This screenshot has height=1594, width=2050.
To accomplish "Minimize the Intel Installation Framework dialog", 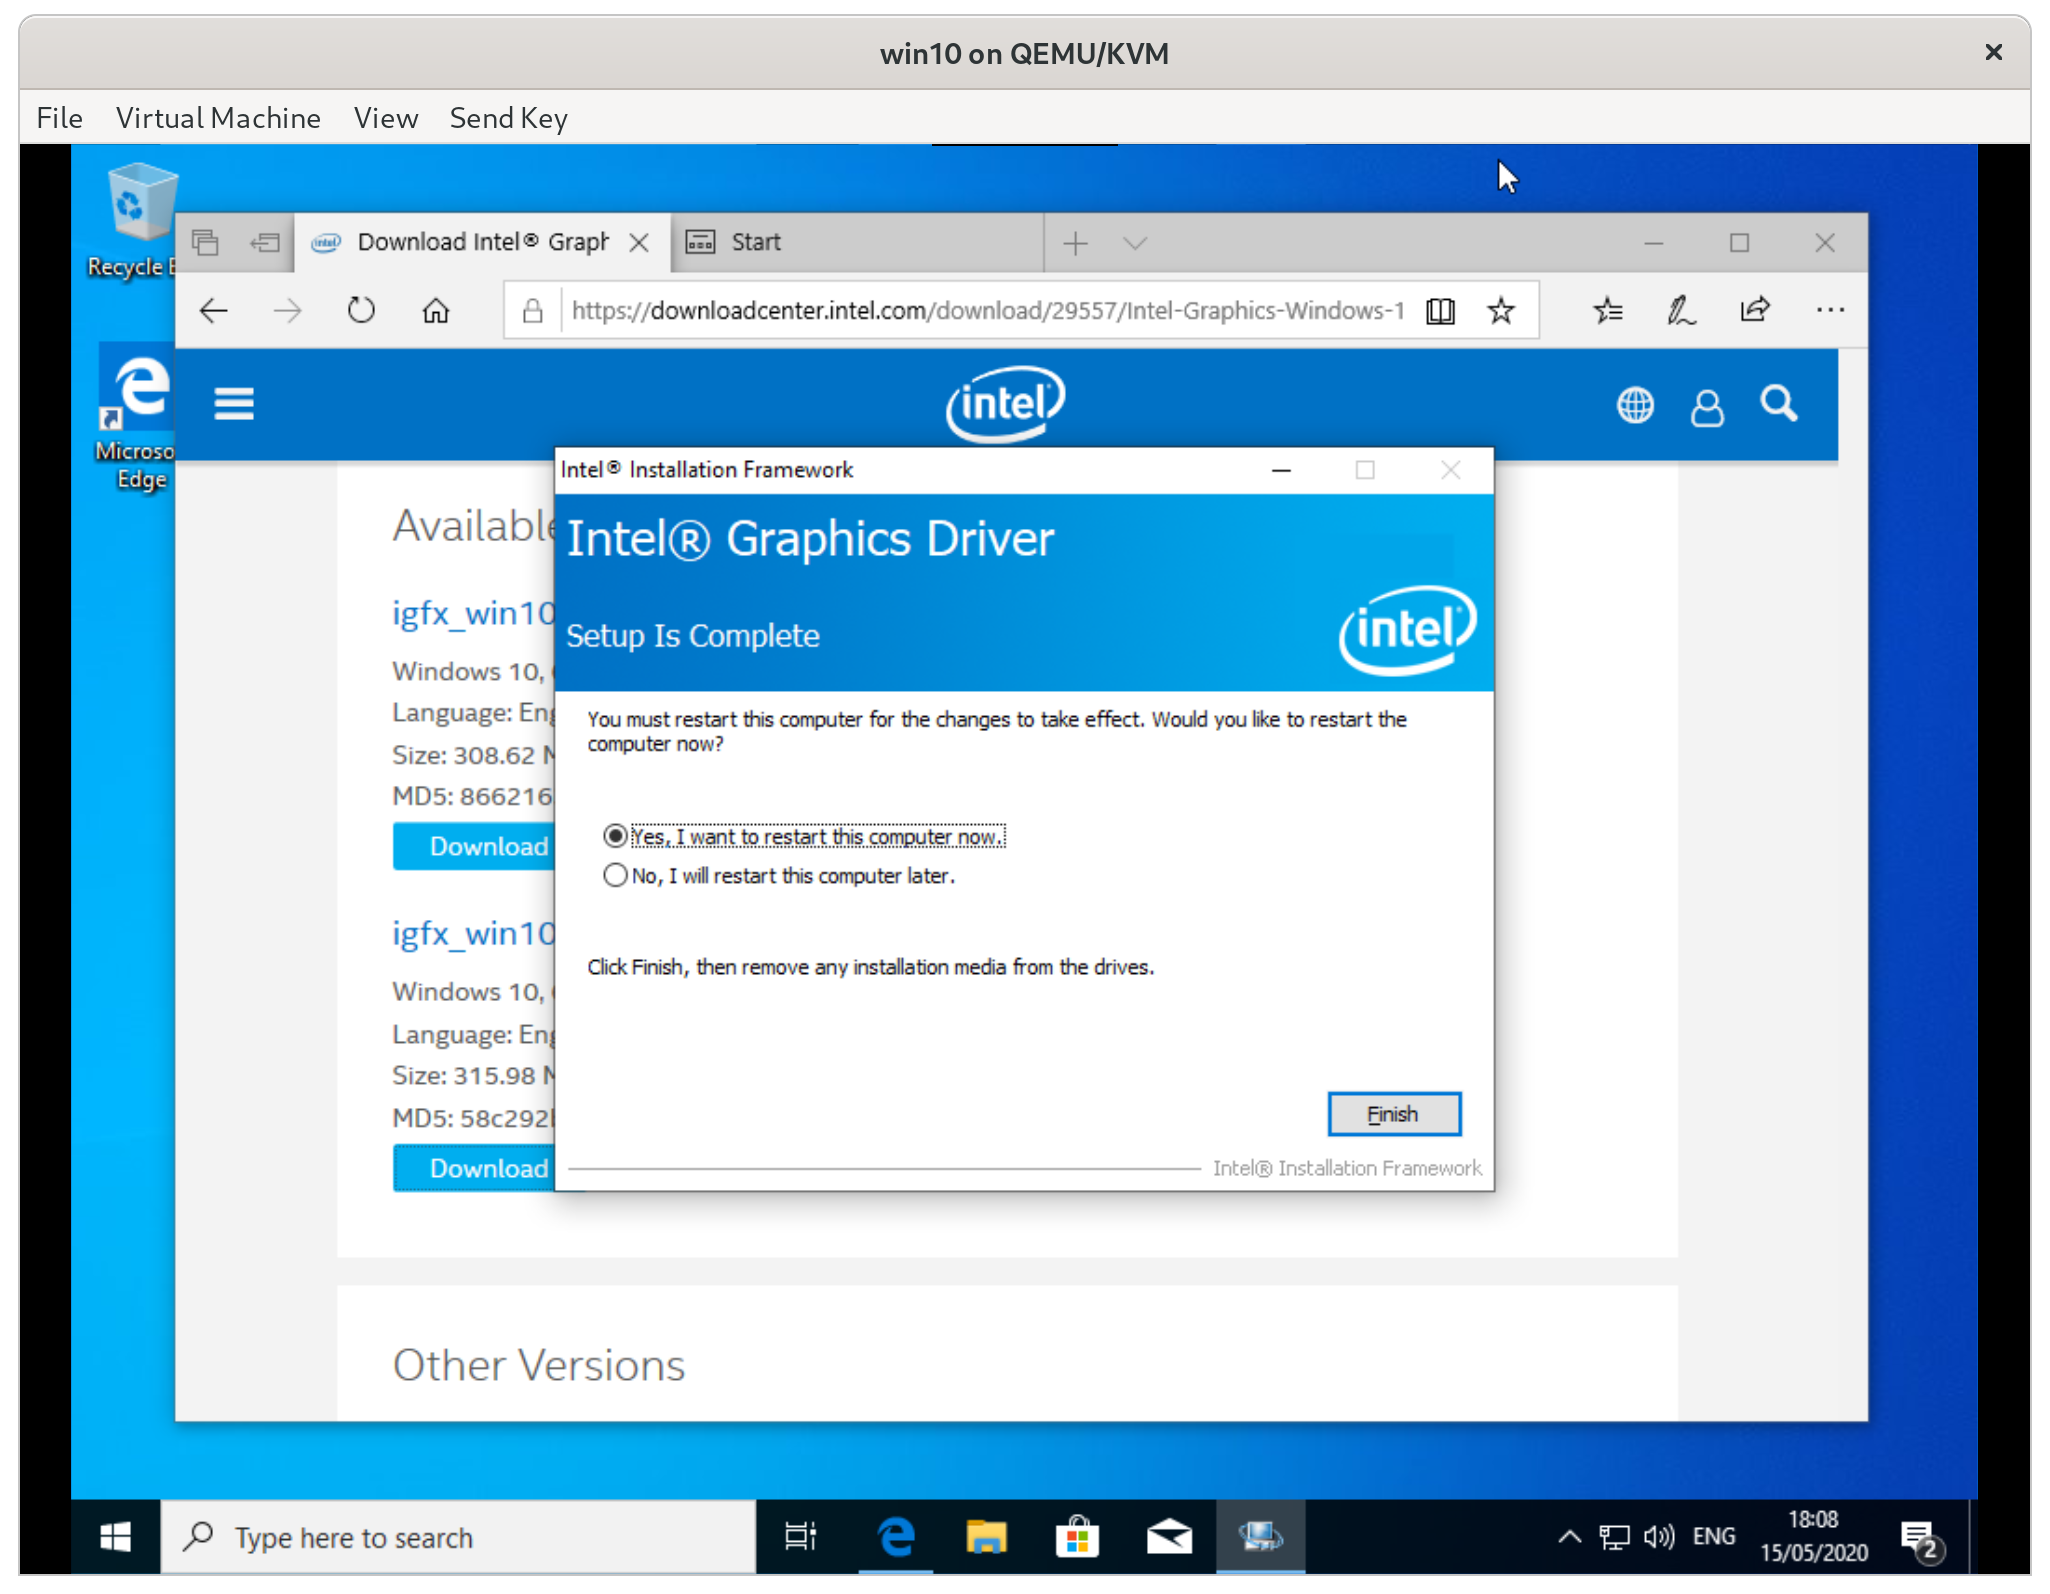I will click(x=1281, y=470).
